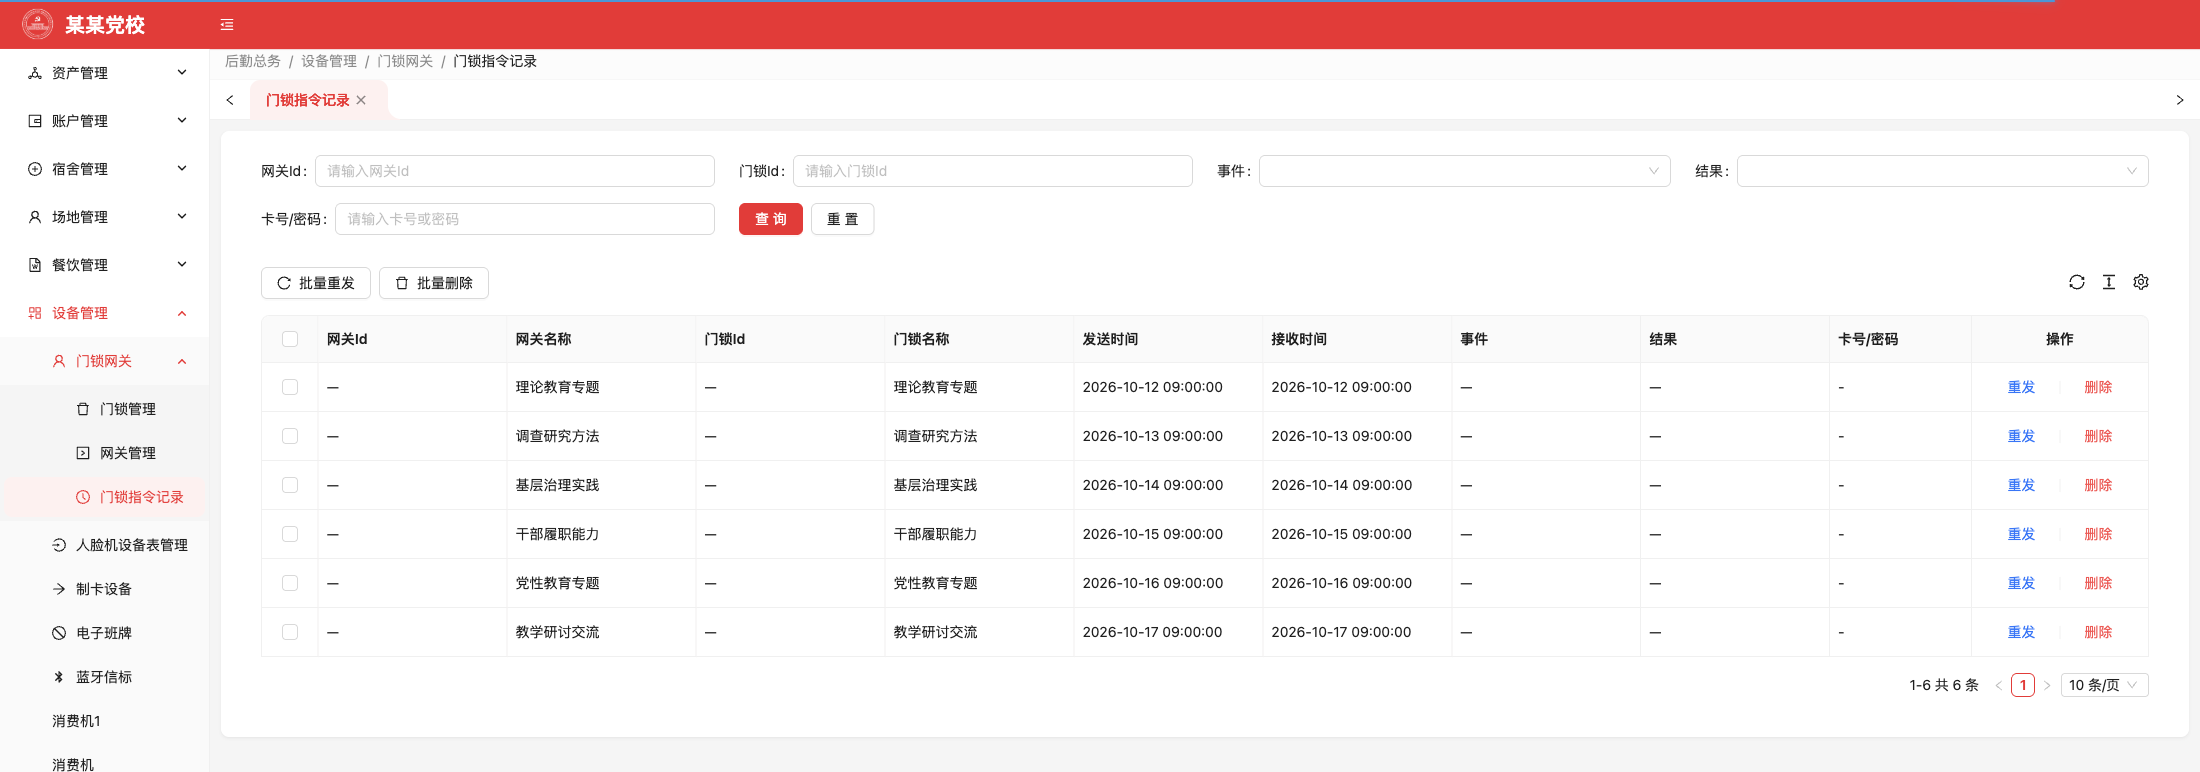Open 网关管理 in the sidebar
This screenshot has width=2200, height=772.
pos(105,453)
